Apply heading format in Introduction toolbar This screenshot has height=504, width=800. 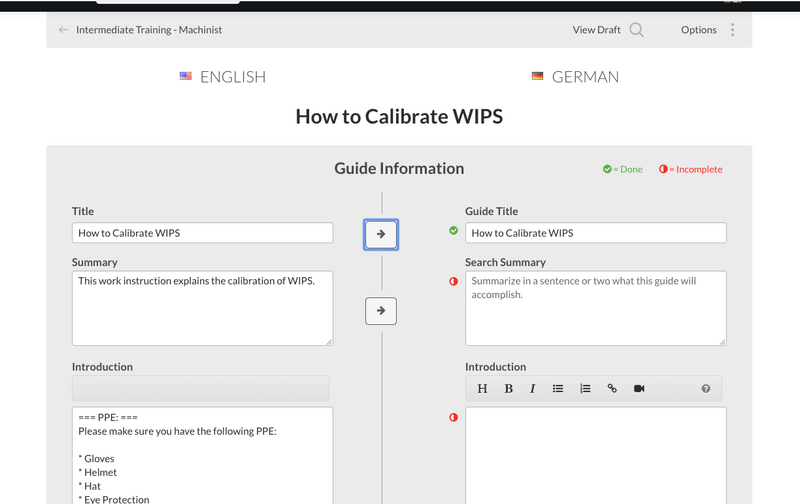[483, 388]
